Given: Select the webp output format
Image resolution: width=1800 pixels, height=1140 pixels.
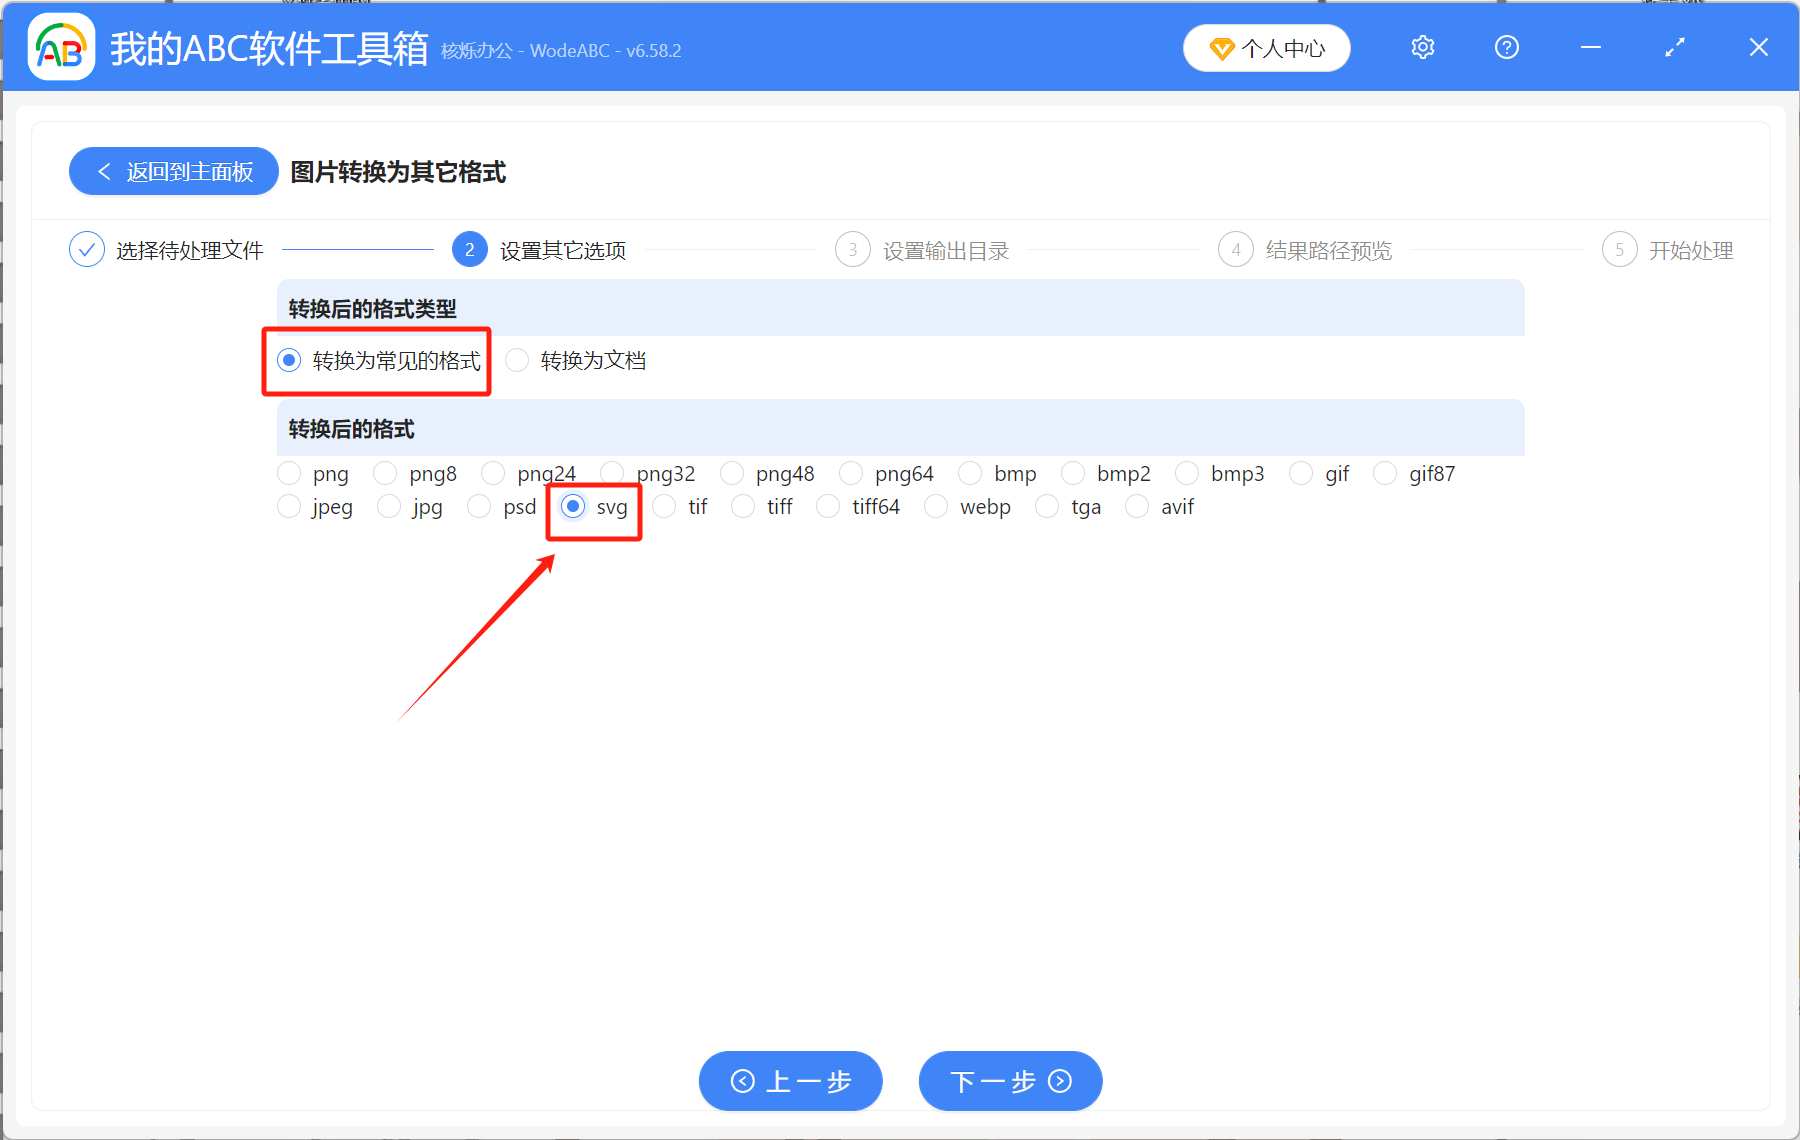Looking at the screenshot, I should [x=936, y=506].
